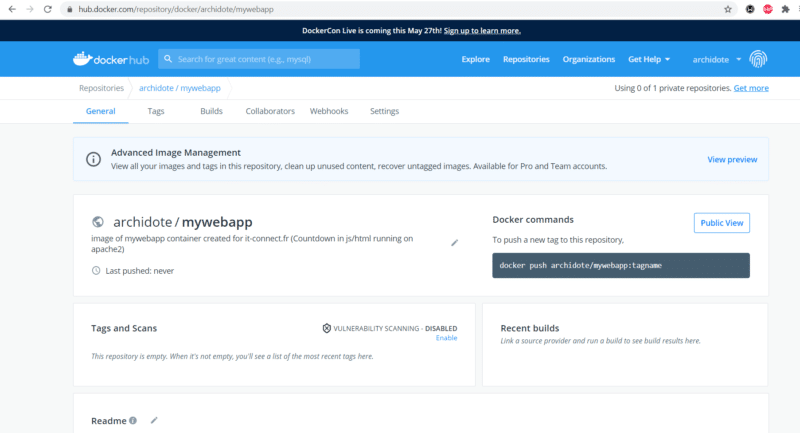This screenshot has width=800, height=433.
Task: Click the docker push command box
Action: point(621,265)
